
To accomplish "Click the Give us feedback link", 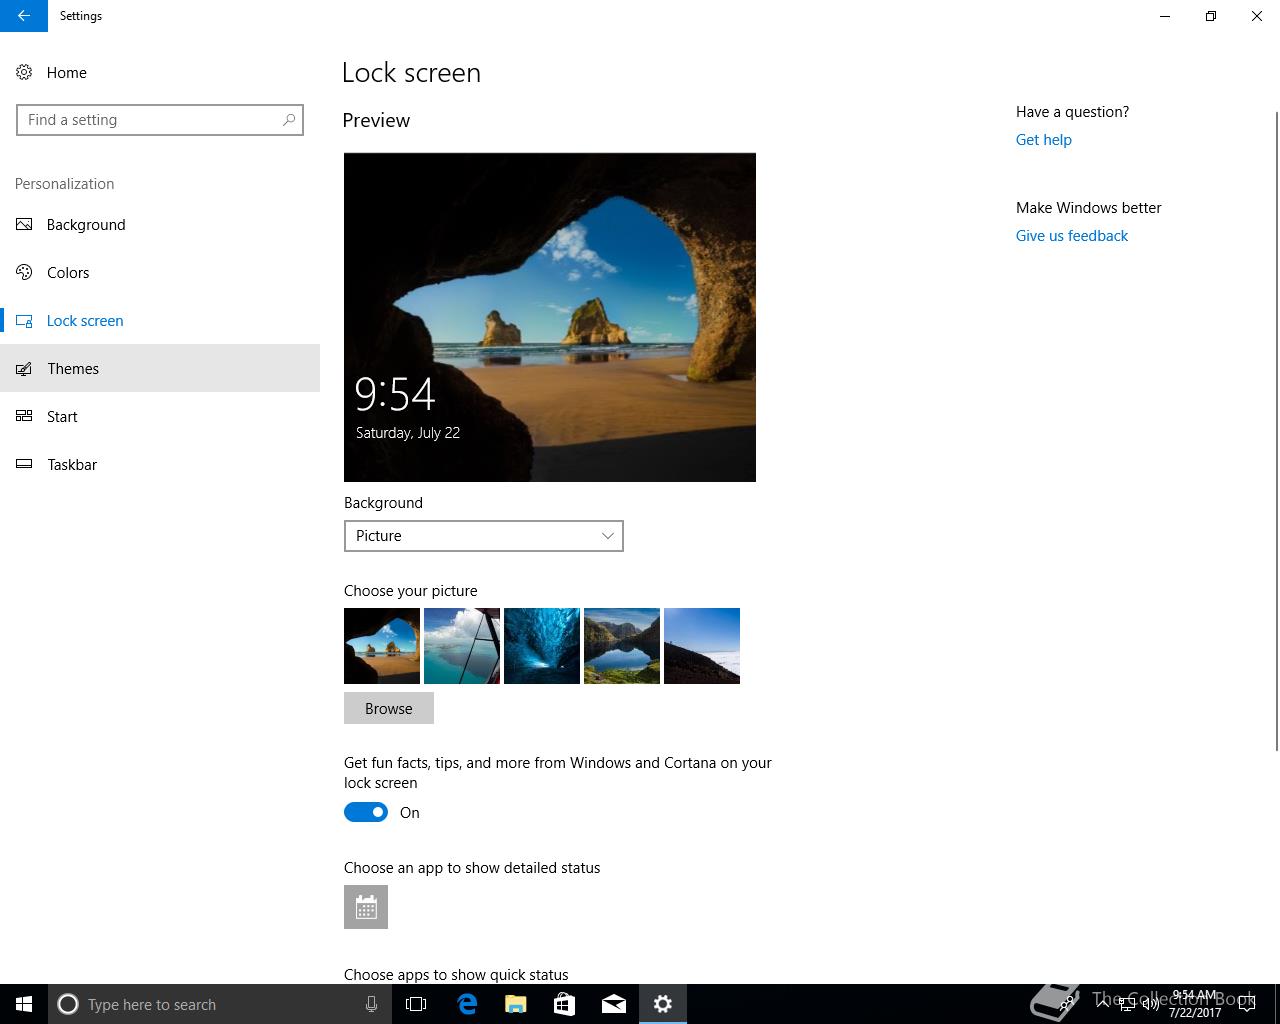I will [x=1072, y=236].
